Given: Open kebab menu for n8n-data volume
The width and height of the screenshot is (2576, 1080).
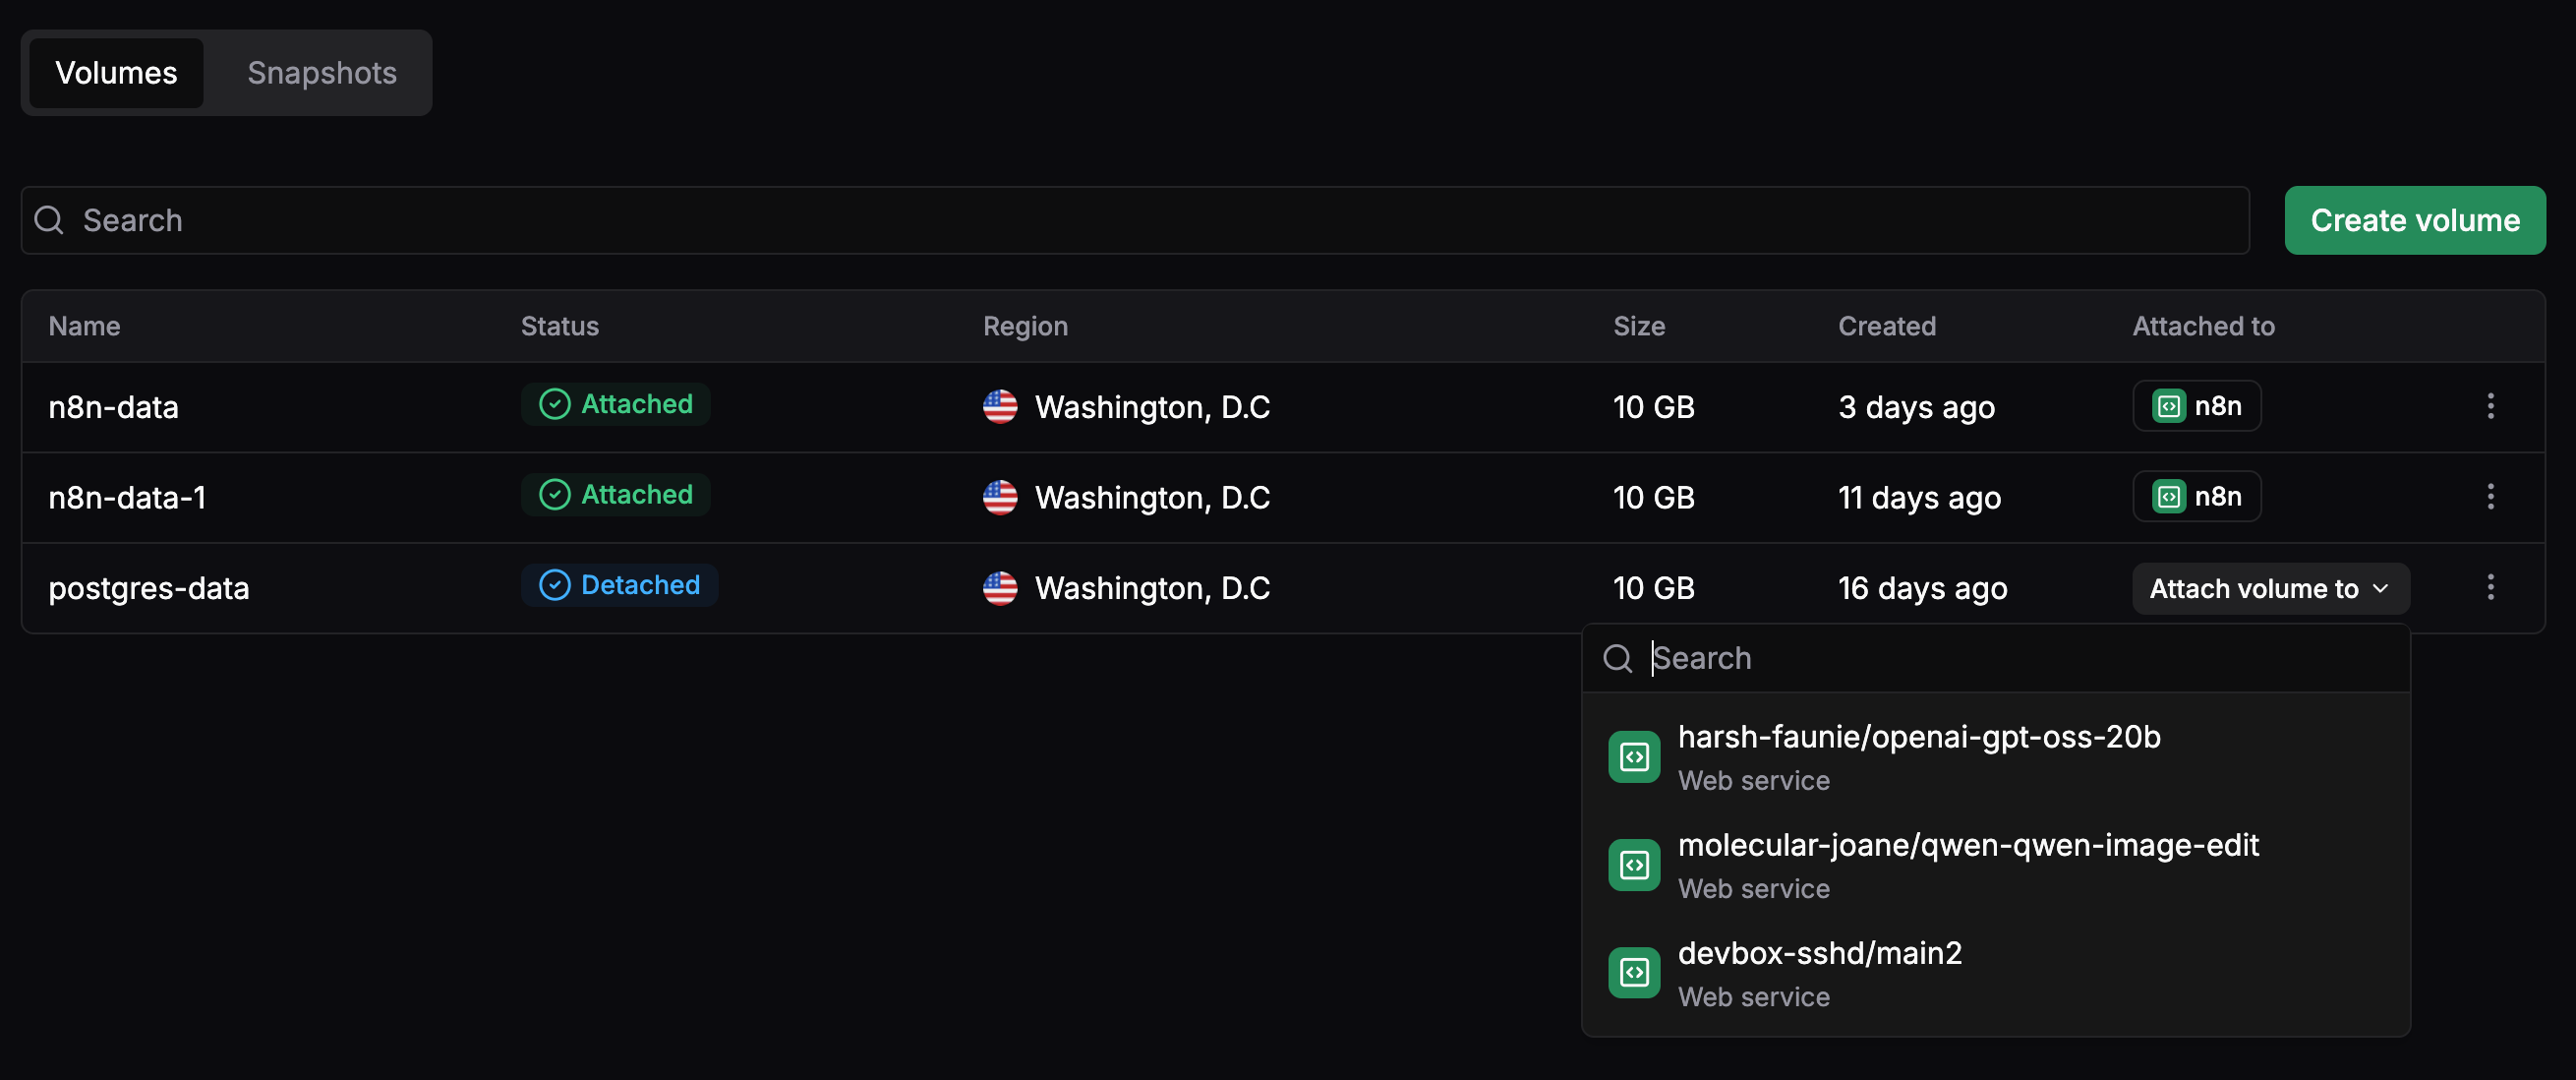Looking at the screenshot, I should [2490, 406].
